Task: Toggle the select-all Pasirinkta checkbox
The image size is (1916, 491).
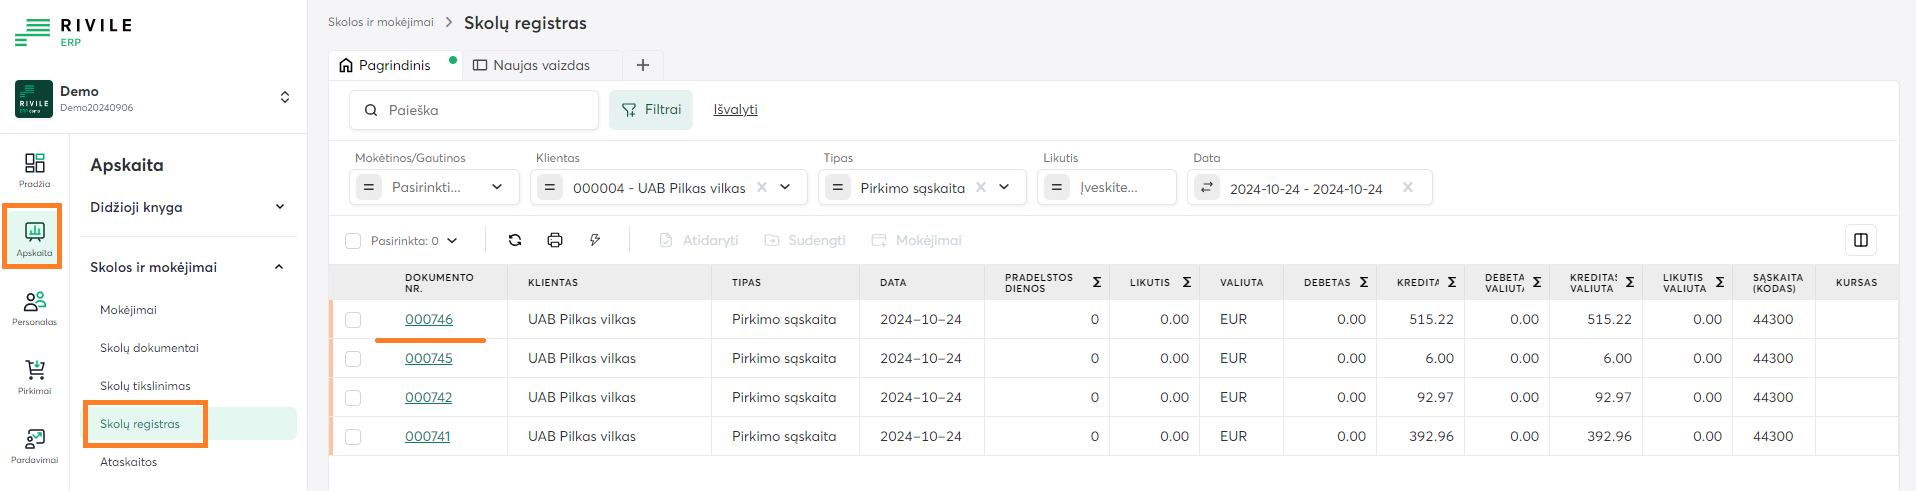Action: click(x=353, y=241)
